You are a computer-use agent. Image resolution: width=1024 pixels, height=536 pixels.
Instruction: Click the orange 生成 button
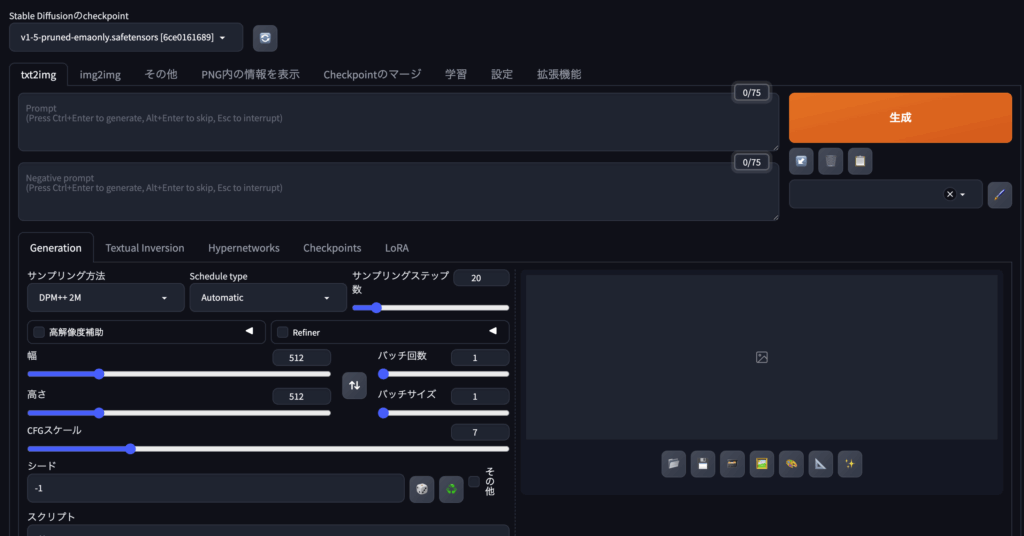(900, 118)
